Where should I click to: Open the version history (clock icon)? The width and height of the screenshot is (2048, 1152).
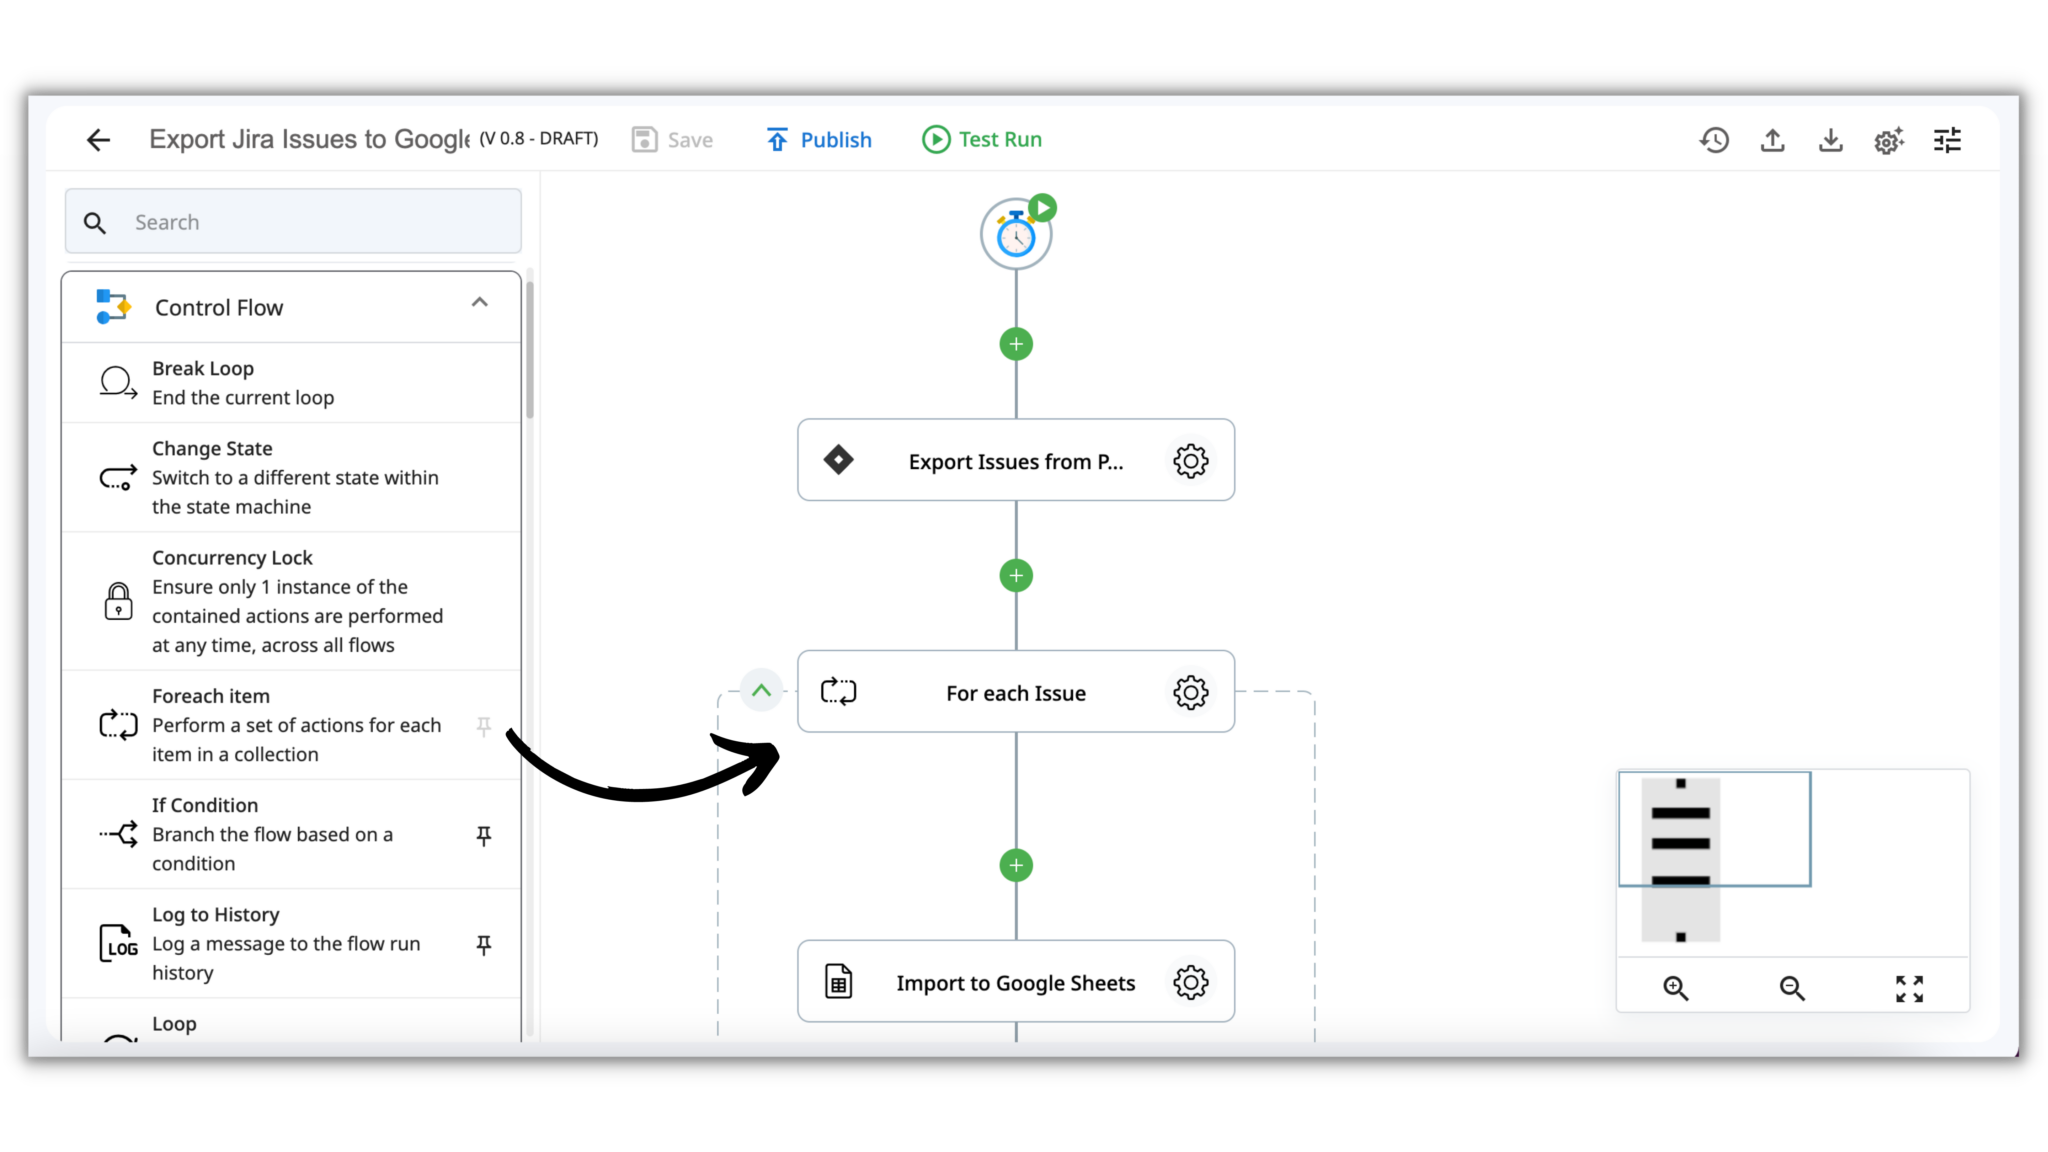[x=1714, y=140]
